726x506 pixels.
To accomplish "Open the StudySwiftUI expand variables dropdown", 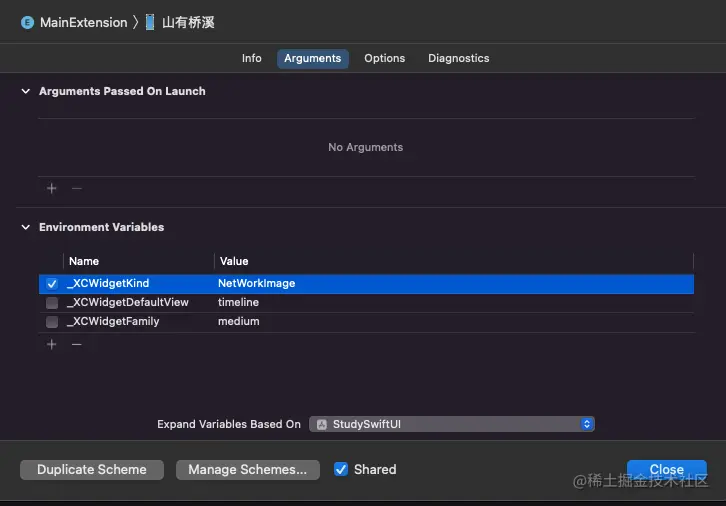I will coord(452,424).
